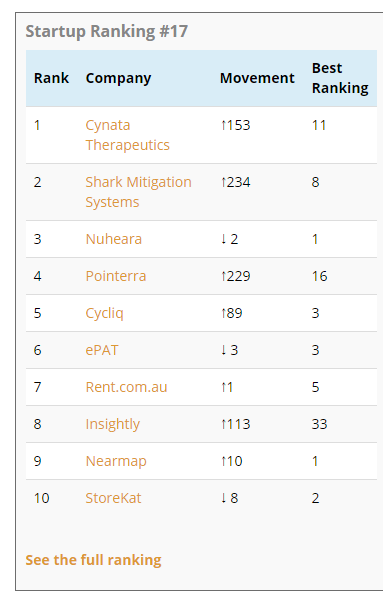Click the Movement column header
Viewport: 383px width, 600px height.
point(257,78)
